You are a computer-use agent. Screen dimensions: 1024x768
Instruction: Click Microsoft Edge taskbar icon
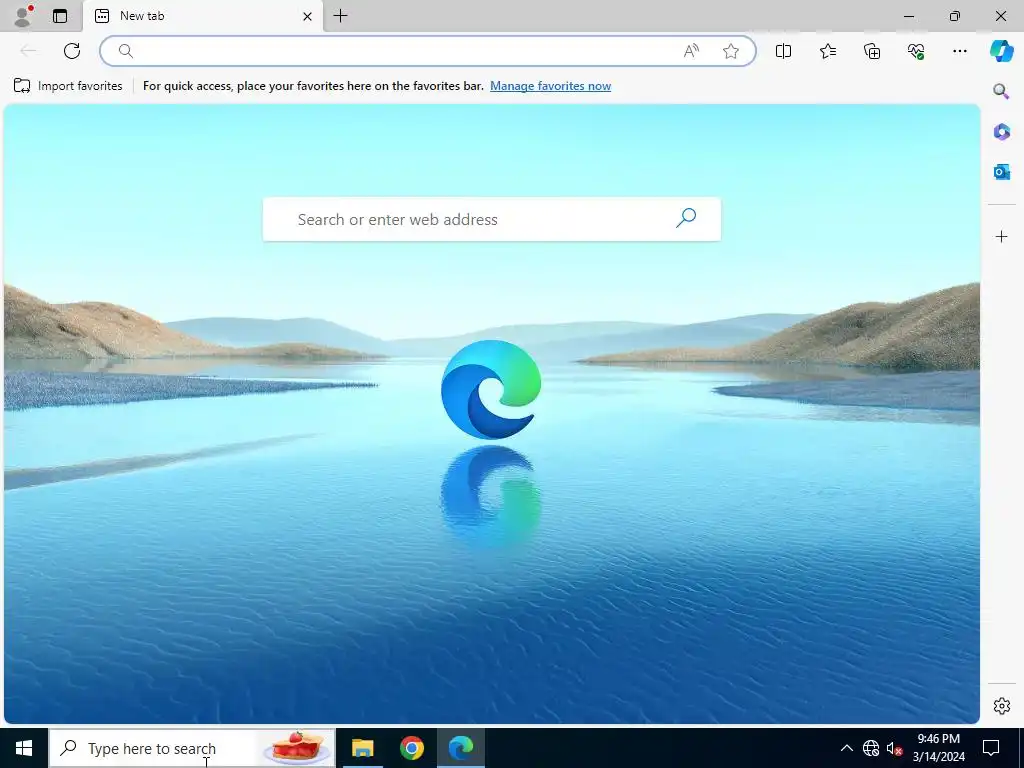point(461,748)
